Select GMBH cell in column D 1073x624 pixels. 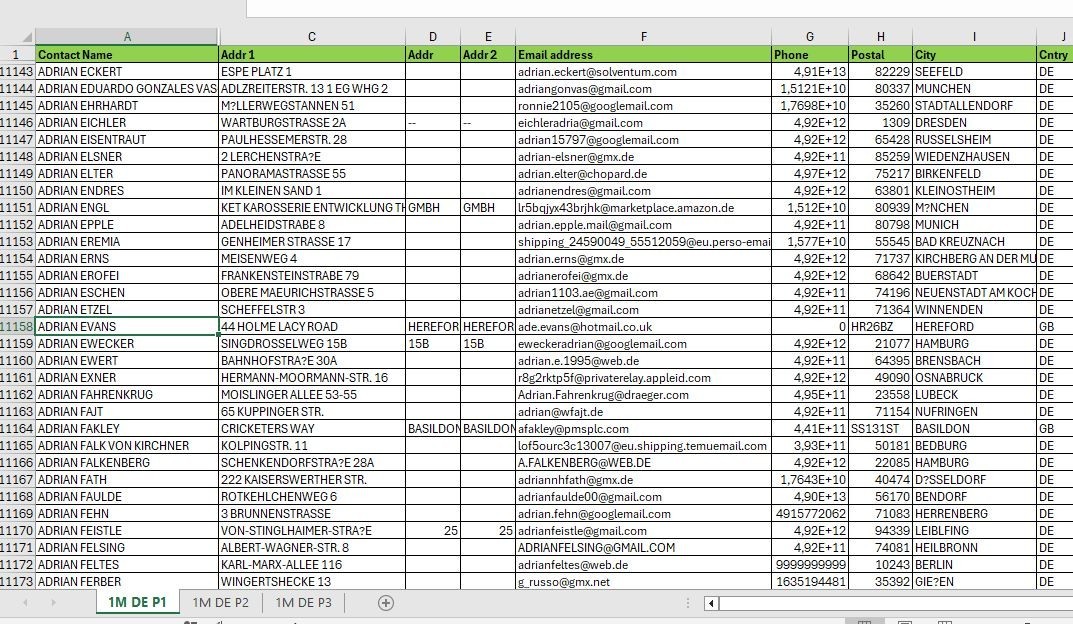click(x=433, y=207)
